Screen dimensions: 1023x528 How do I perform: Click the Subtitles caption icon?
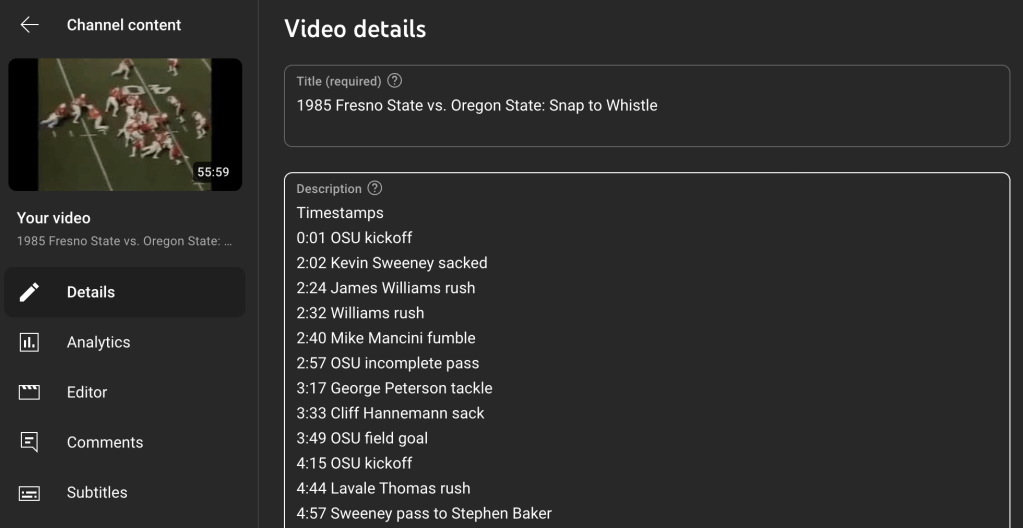click(x=30, y=492)
